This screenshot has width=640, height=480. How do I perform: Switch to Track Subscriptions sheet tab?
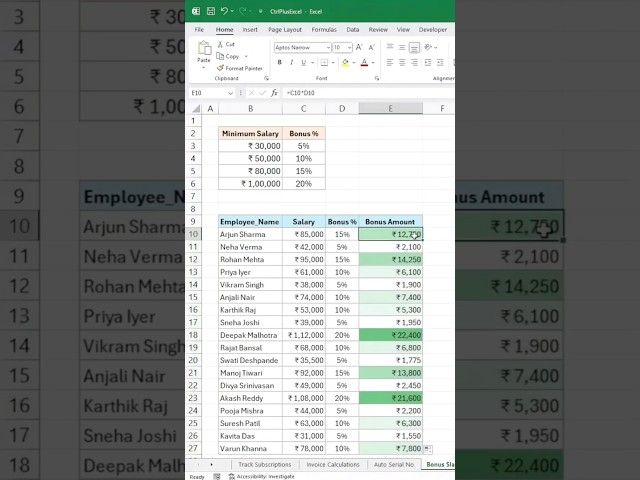[264, 464]
